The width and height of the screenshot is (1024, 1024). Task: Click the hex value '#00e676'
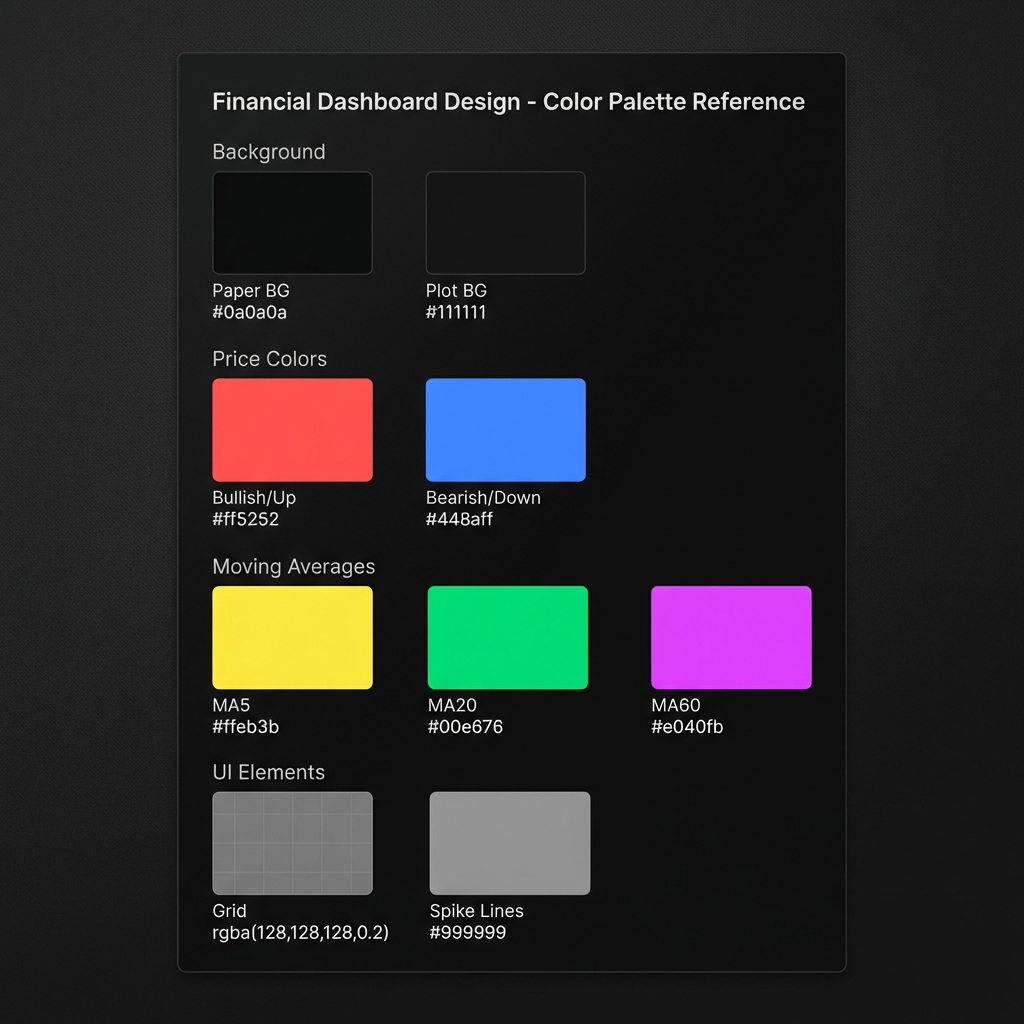(465, 727)
